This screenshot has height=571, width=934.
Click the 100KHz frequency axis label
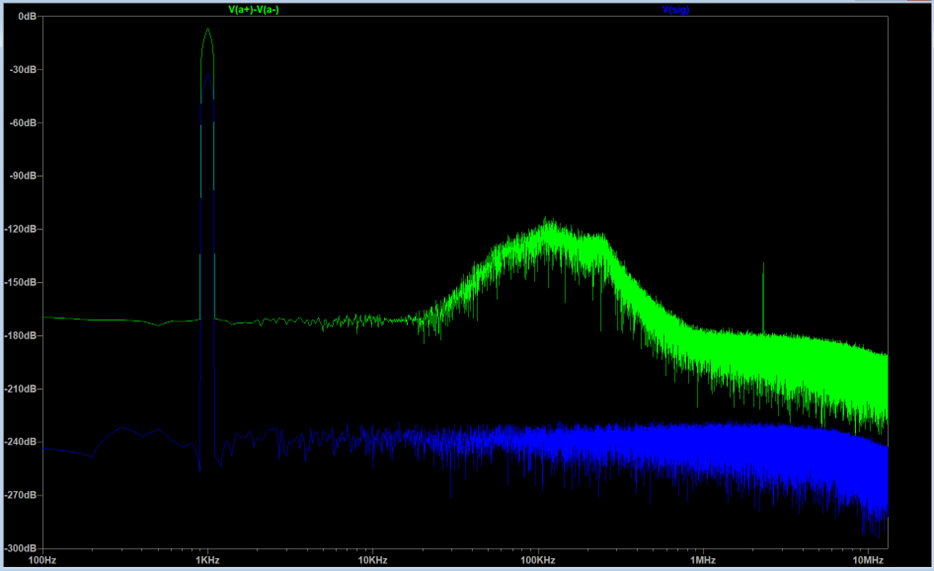538,560
